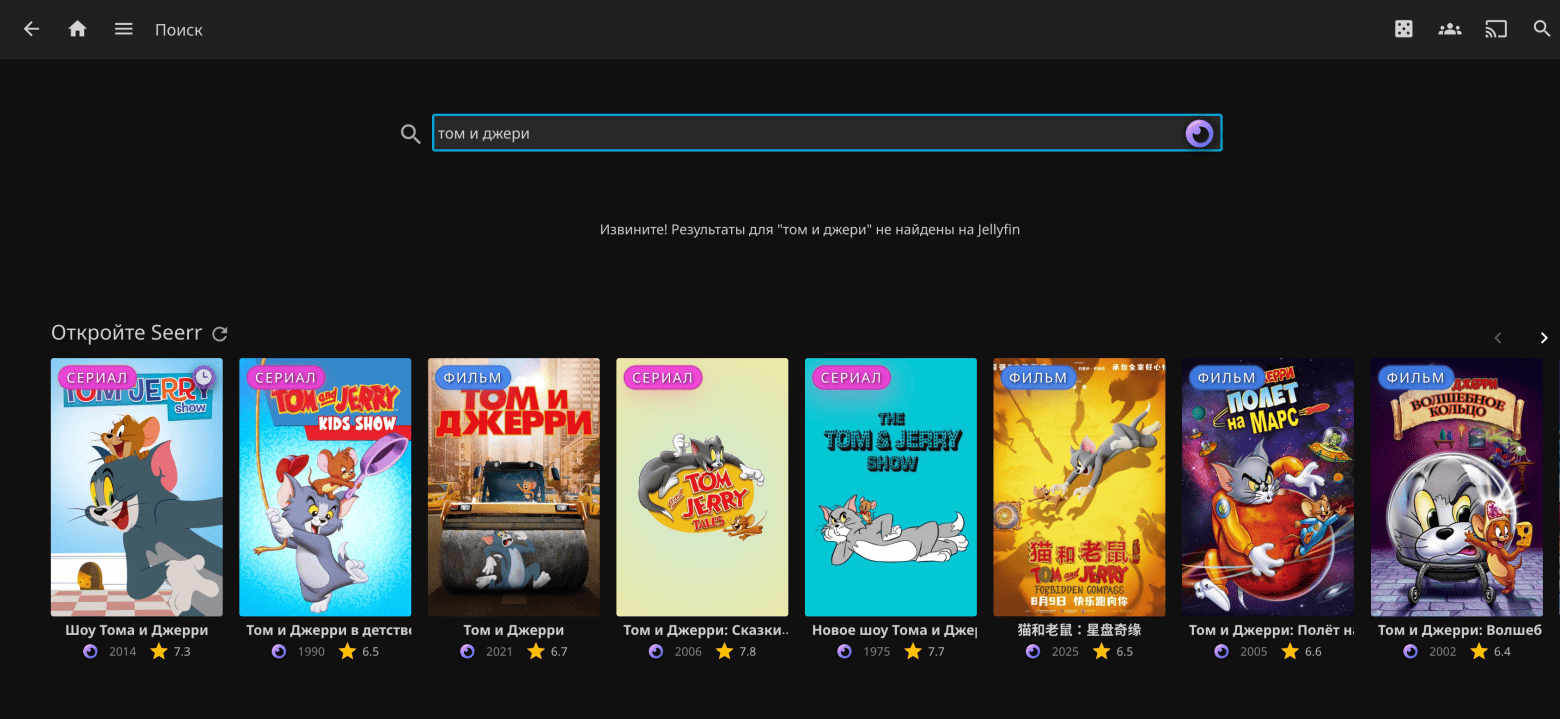Show next Seerr results with right chevron

1544,338
